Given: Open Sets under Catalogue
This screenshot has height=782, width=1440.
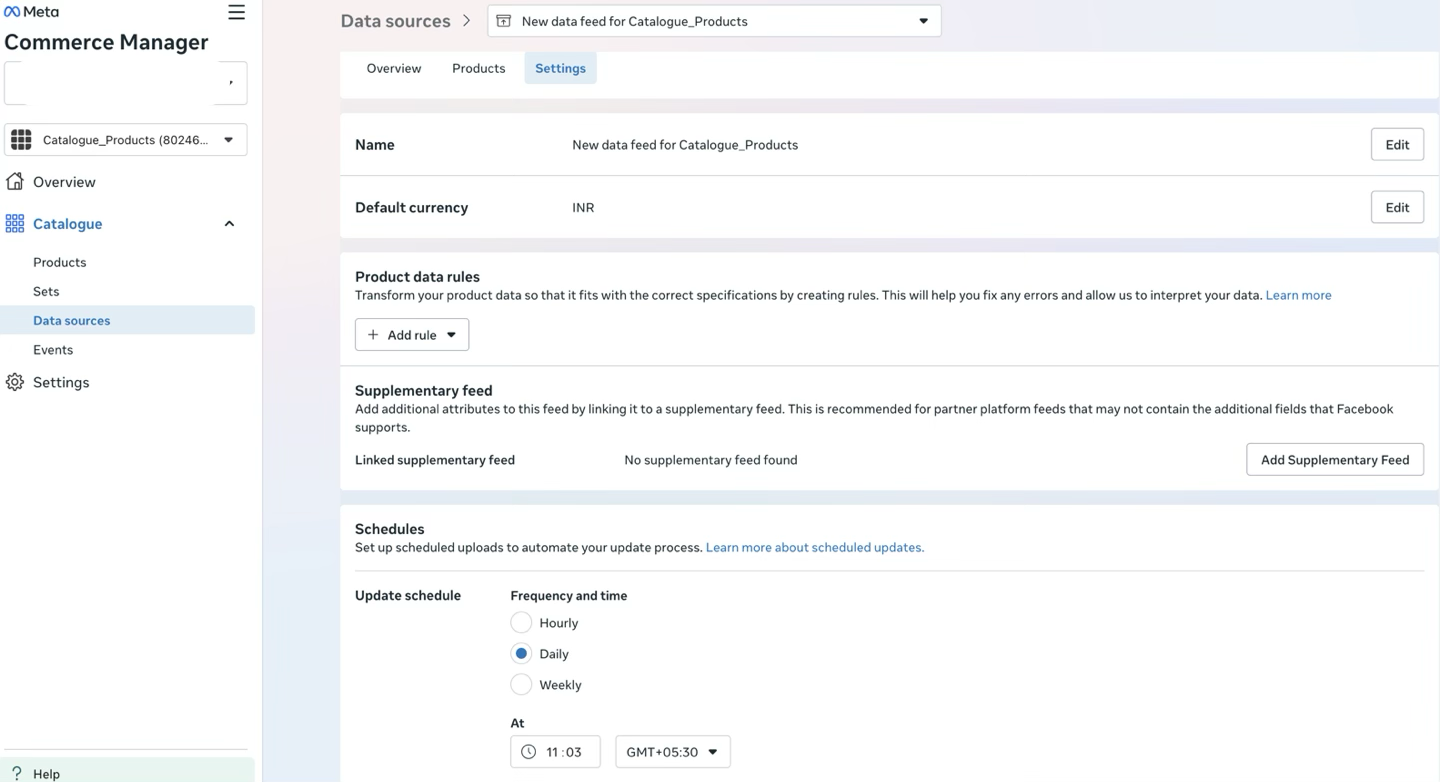Looking at the screenshot, I should (46, 291).
